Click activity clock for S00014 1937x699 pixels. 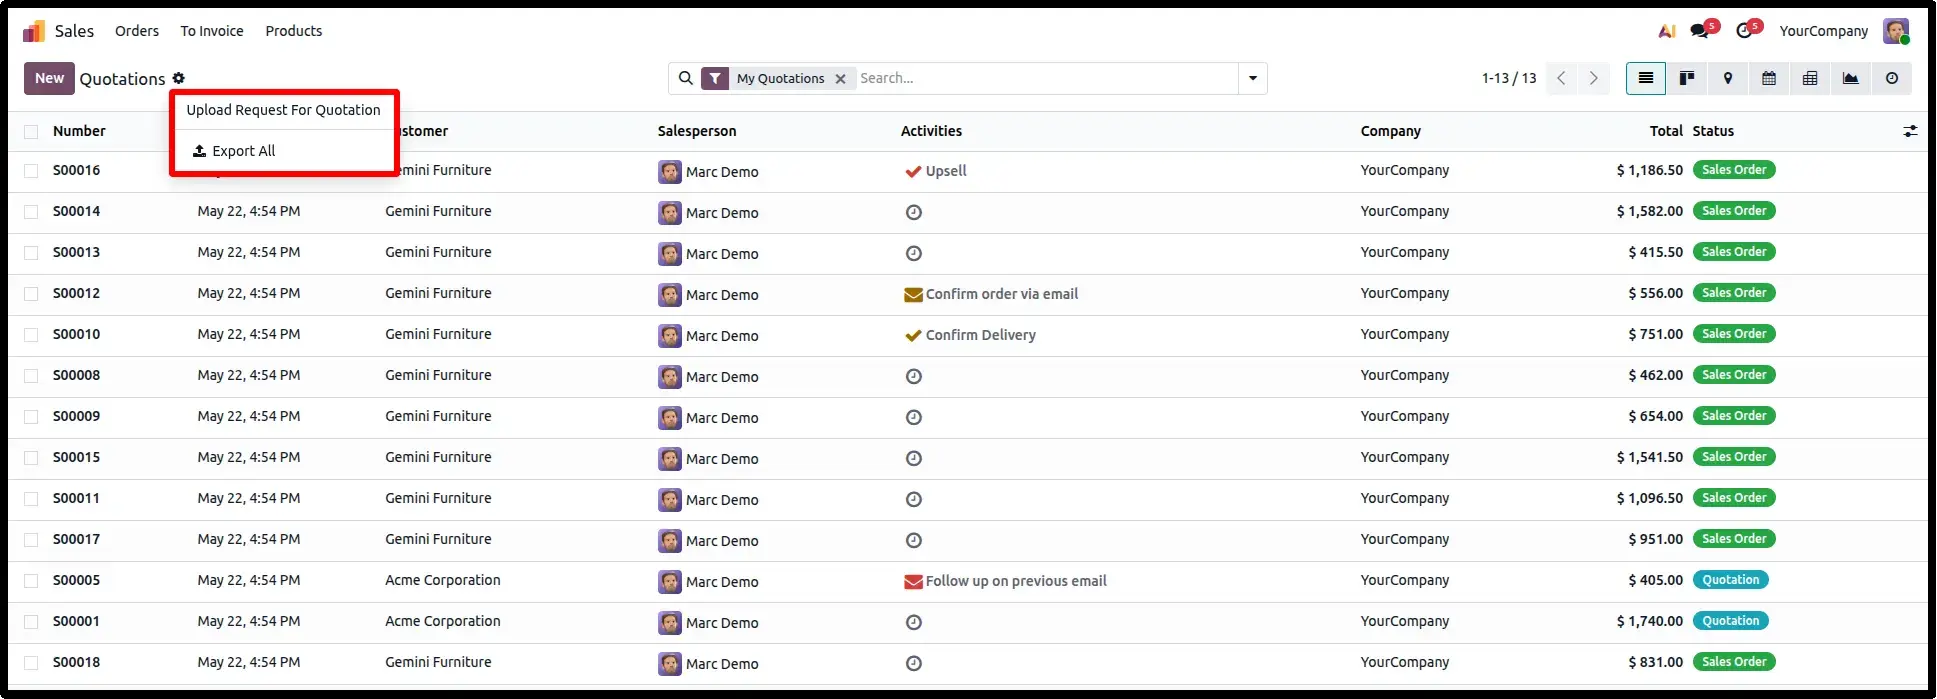(x=913, y=212)
